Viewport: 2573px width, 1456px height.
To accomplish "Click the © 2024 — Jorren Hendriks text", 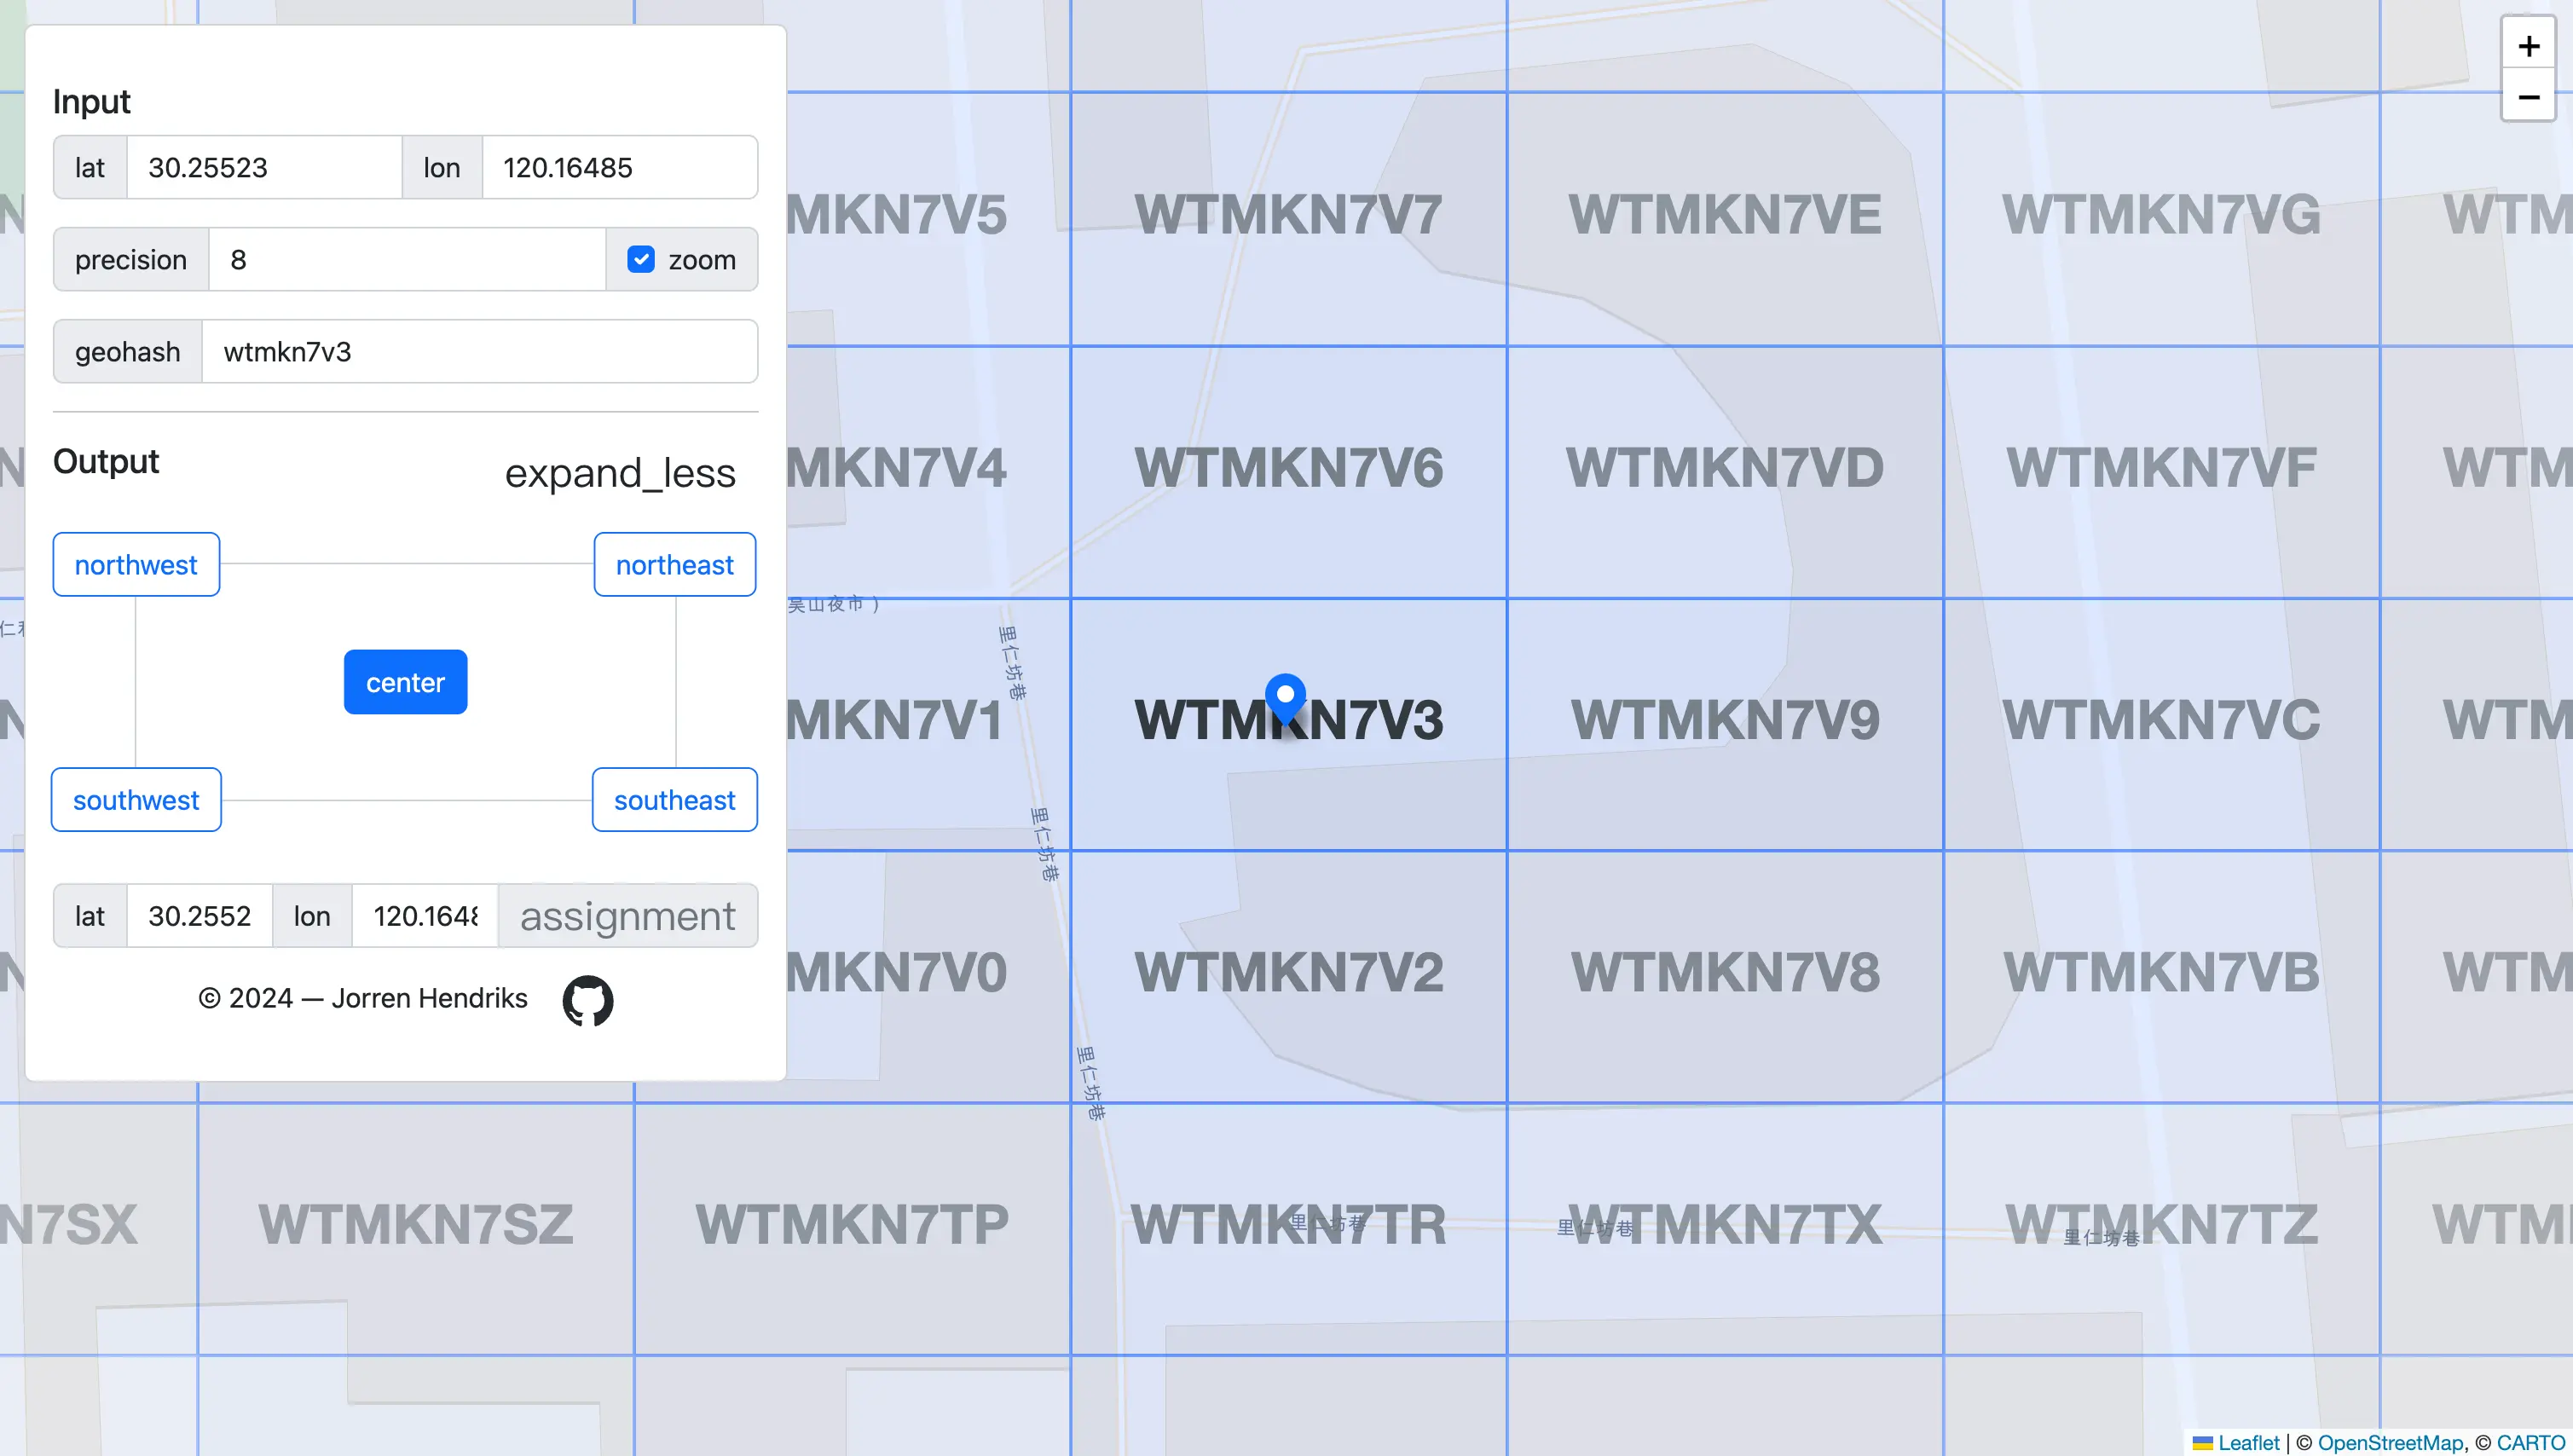I will (x=362, y=999).
